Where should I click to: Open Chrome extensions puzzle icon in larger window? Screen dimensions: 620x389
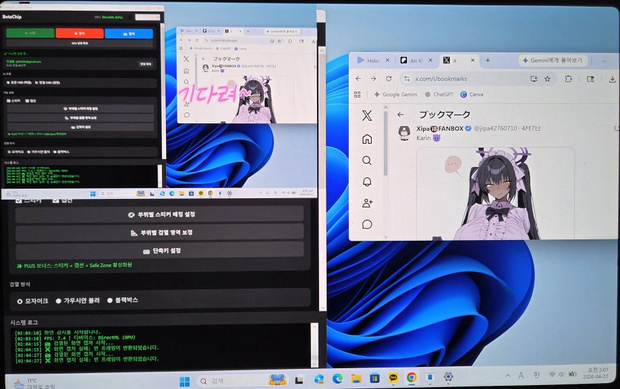568,79
